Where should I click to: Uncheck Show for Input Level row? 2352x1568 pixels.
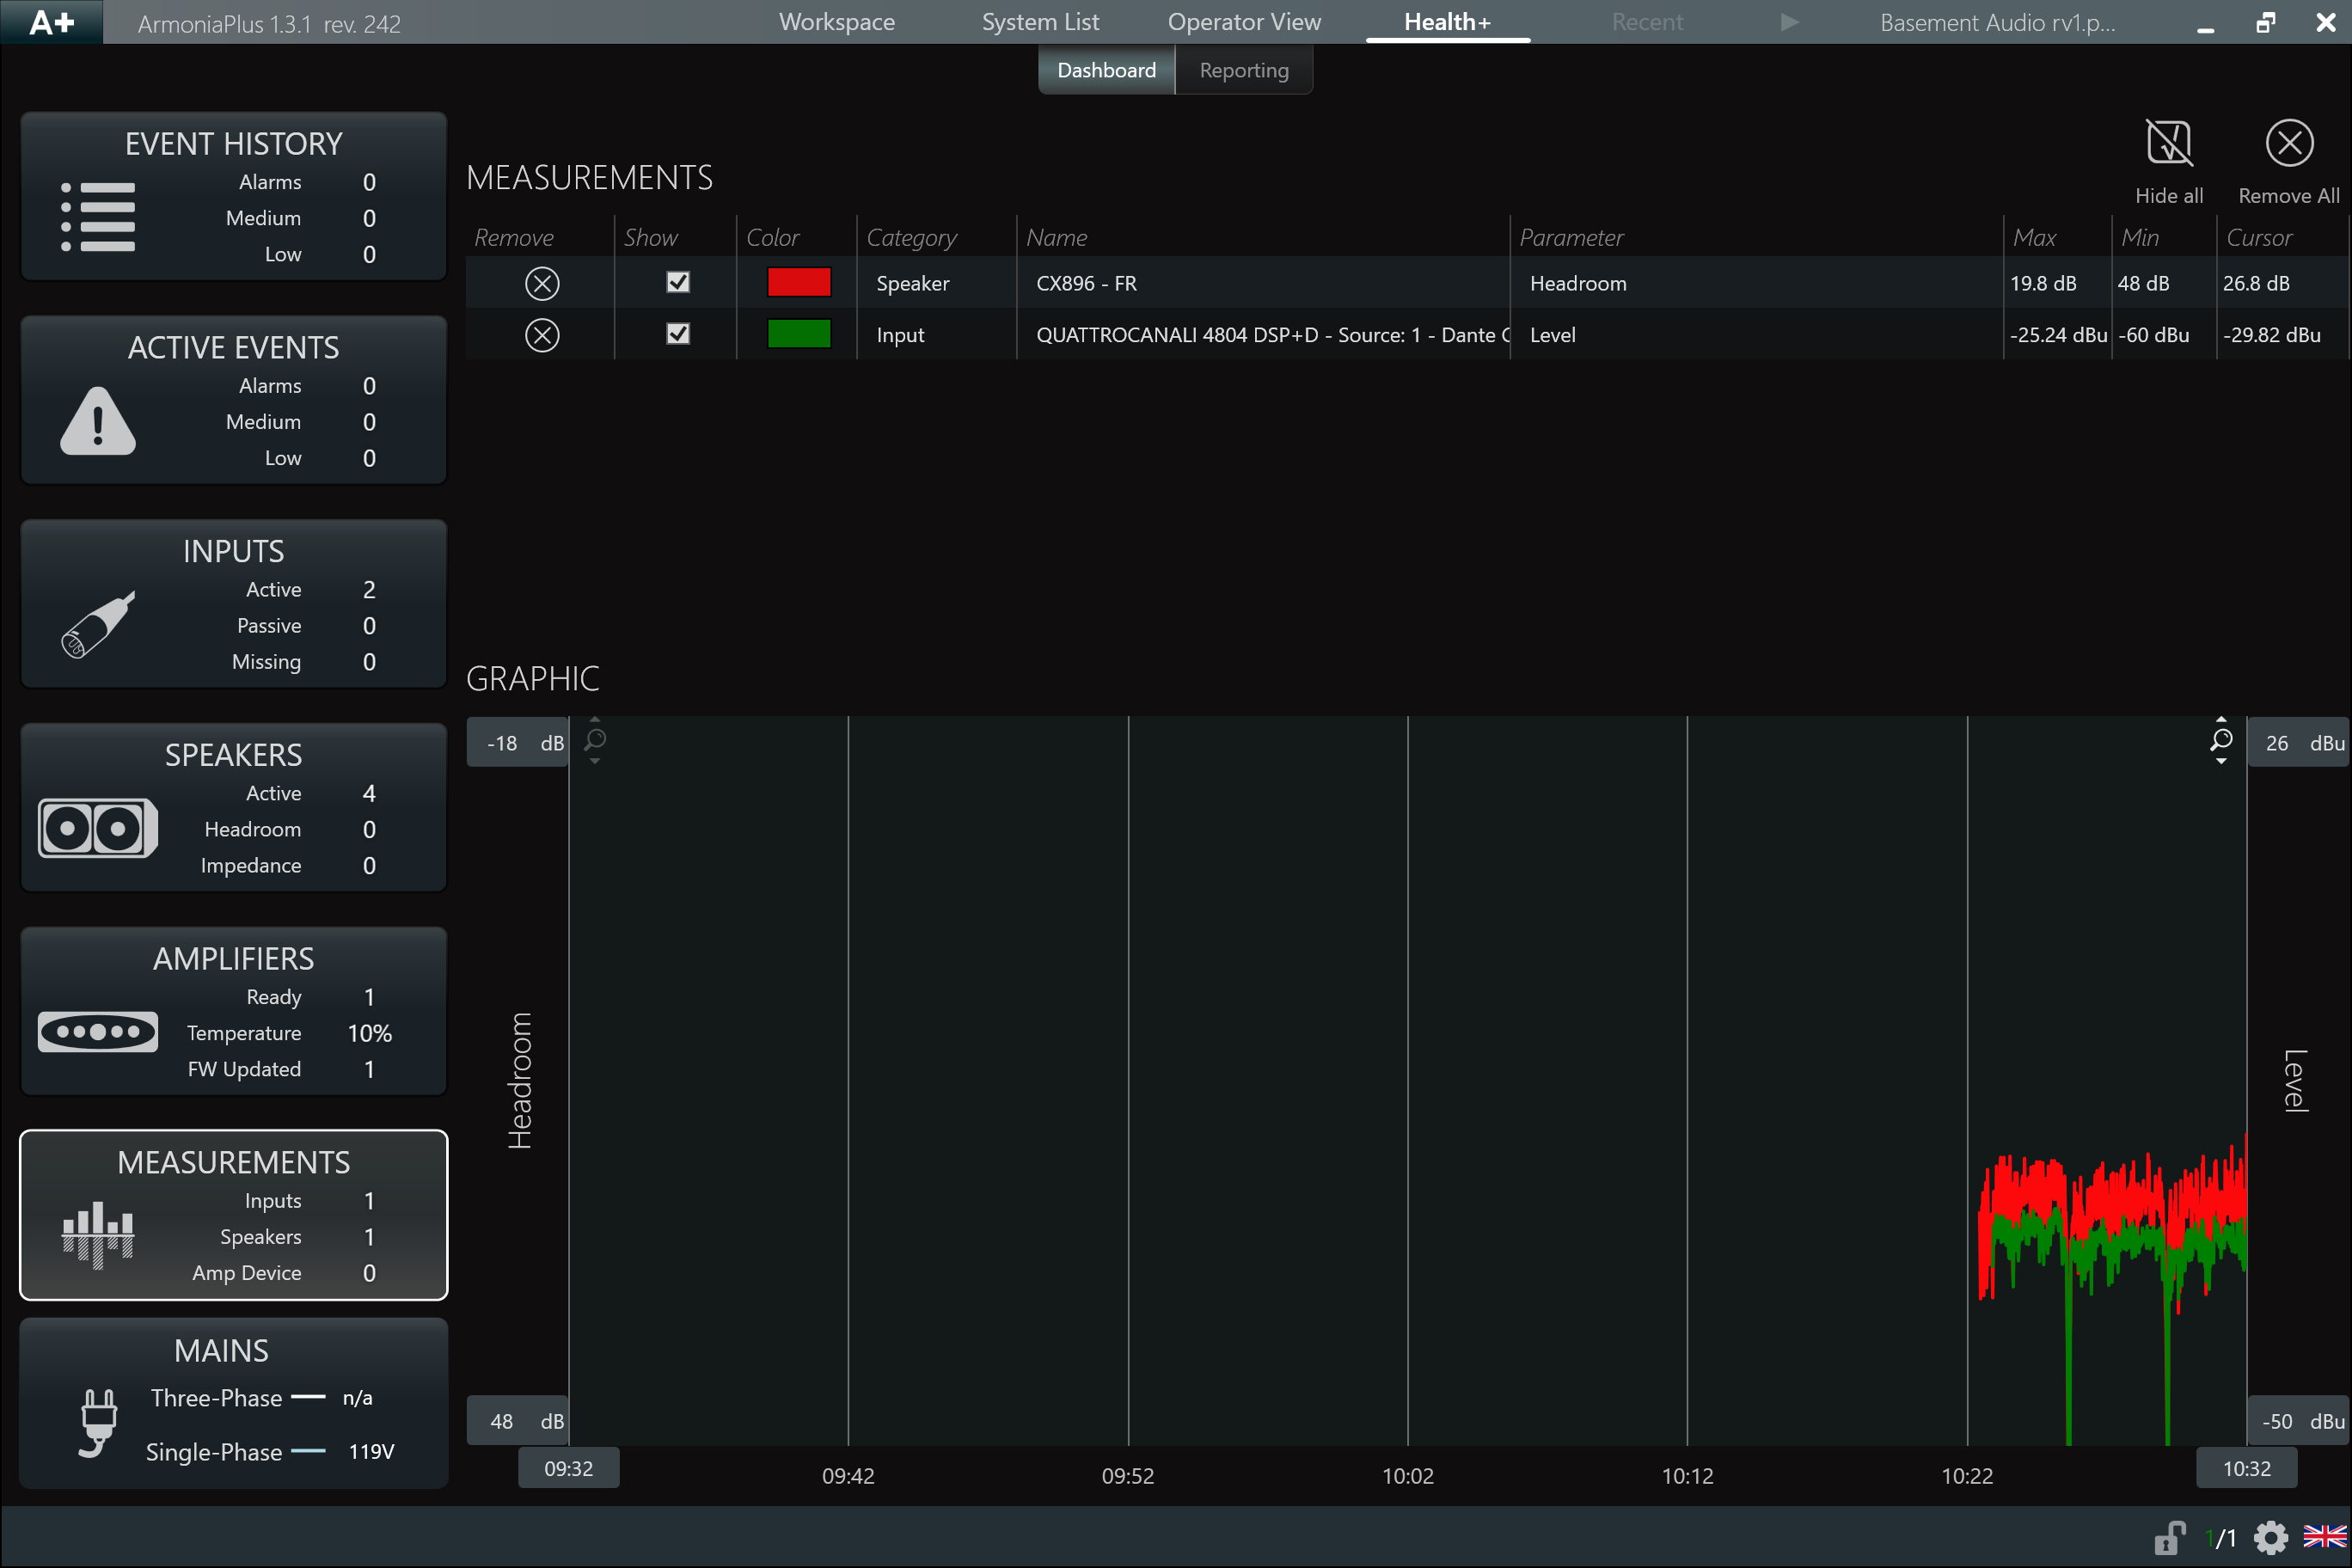tap(678, 334)
